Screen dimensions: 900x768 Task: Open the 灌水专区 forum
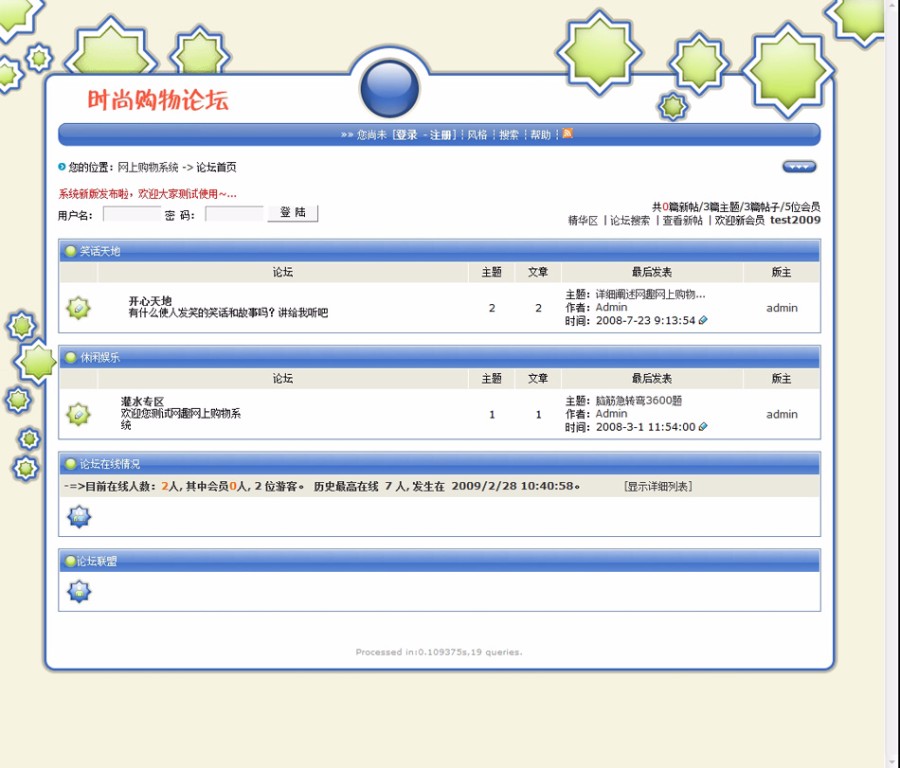click(x=142, y=401)
